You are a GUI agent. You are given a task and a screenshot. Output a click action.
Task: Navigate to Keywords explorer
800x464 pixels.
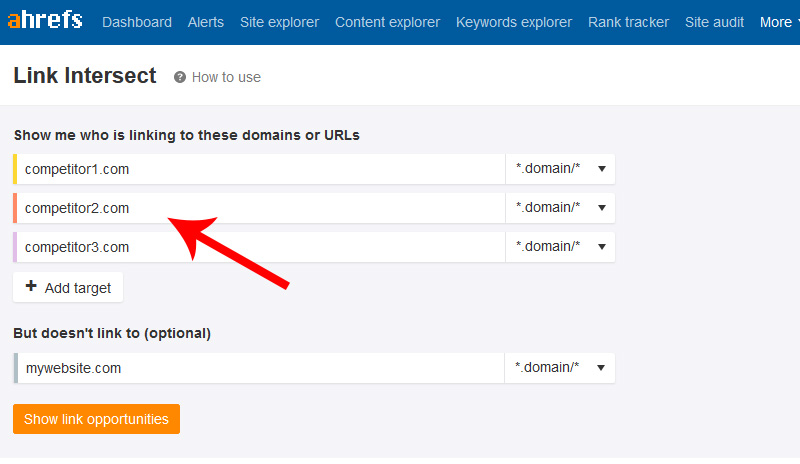514,22
